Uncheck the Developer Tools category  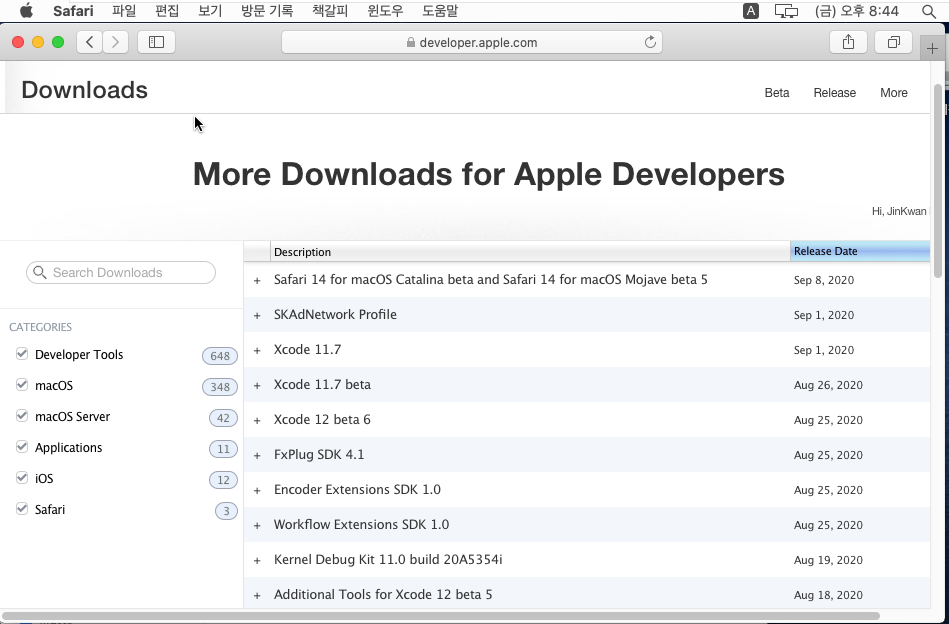[22, 354]
